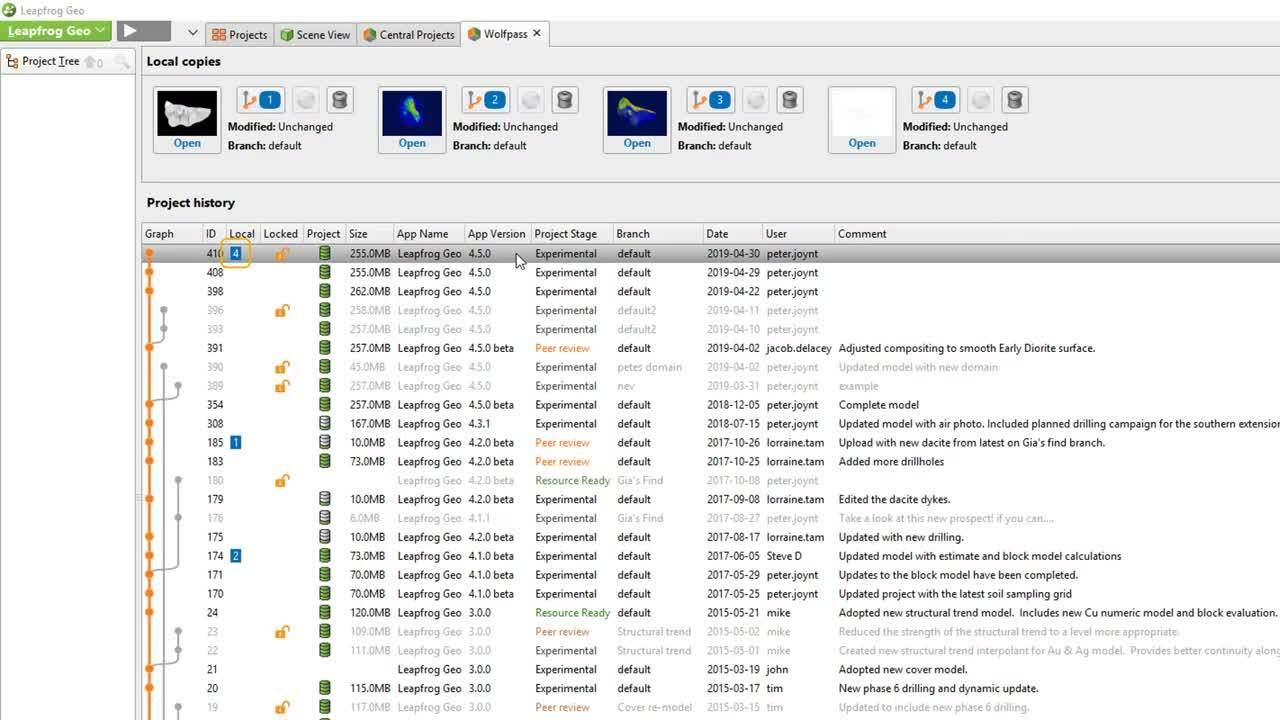
Task: Click the white model thumbnail of copy 1
Action: (187, 113)
